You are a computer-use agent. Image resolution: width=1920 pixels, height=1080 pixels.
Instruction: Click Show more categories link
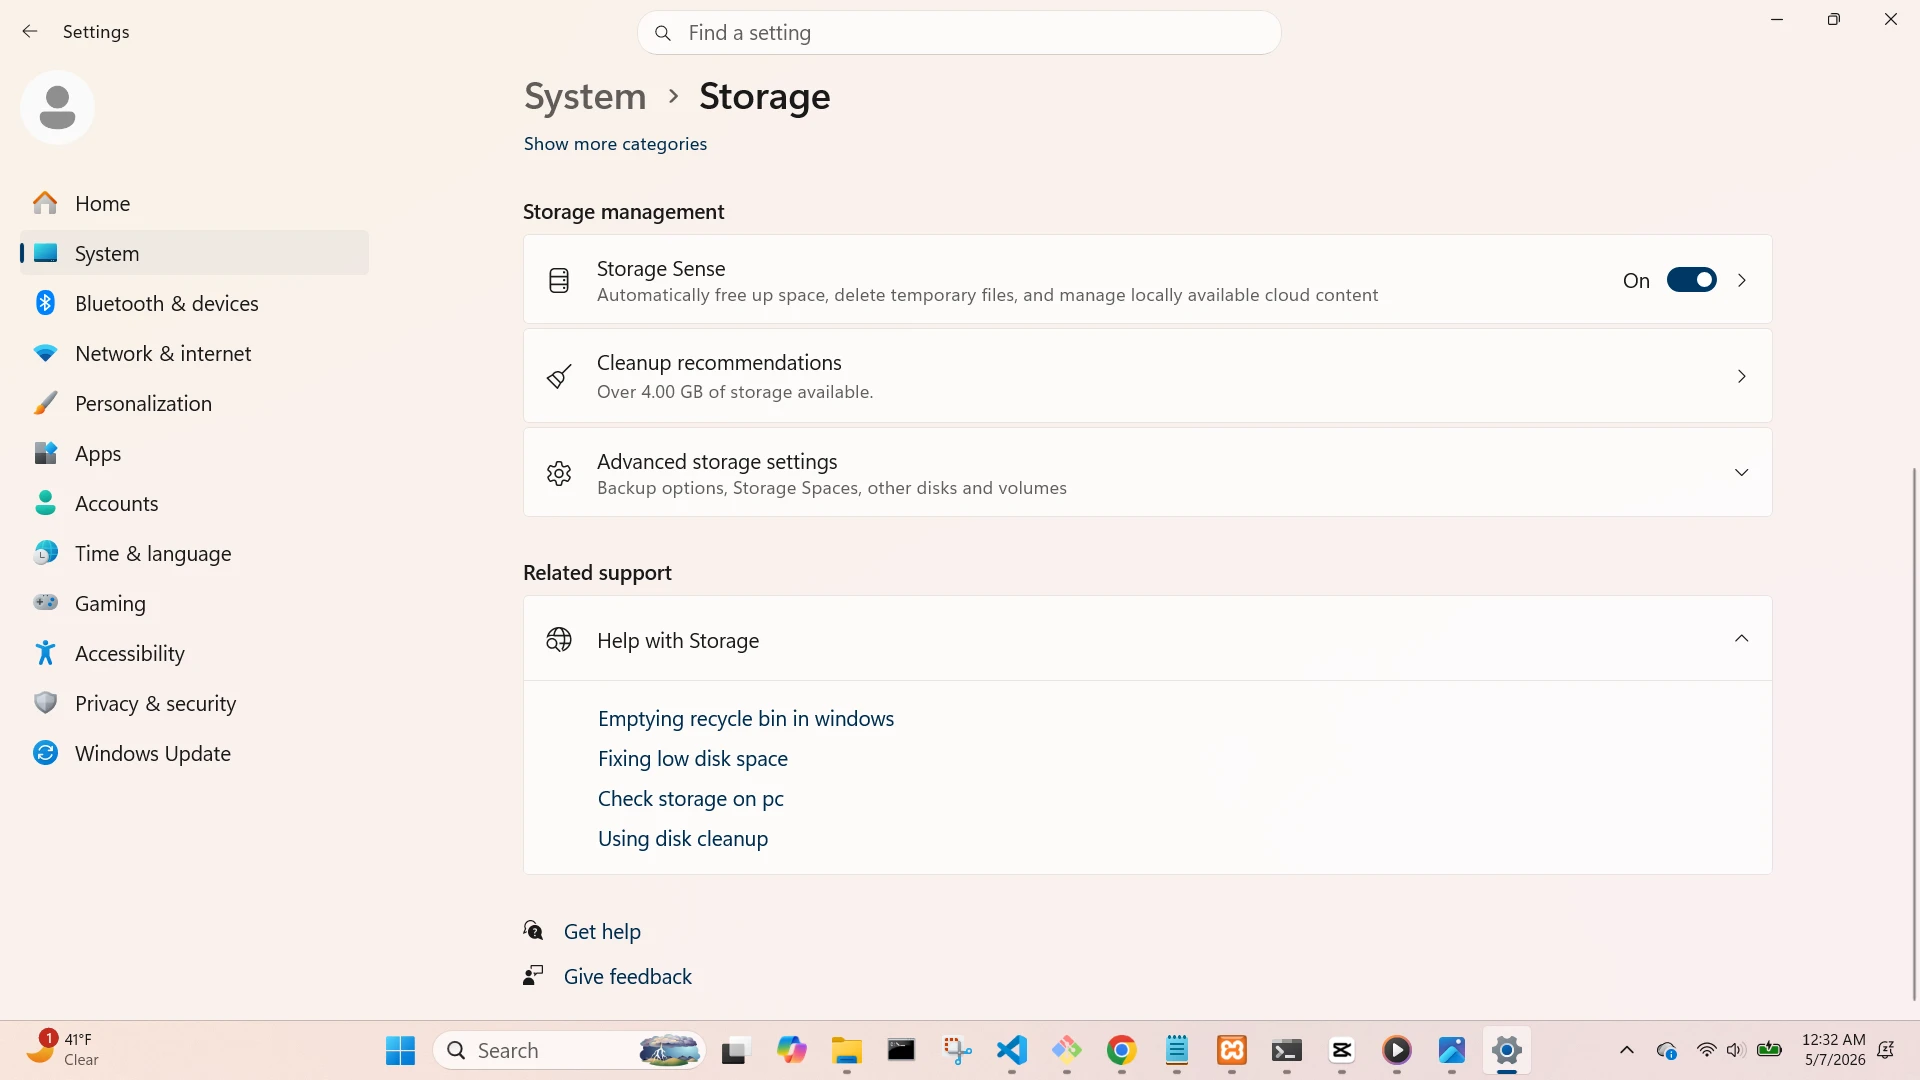[615, 144]
